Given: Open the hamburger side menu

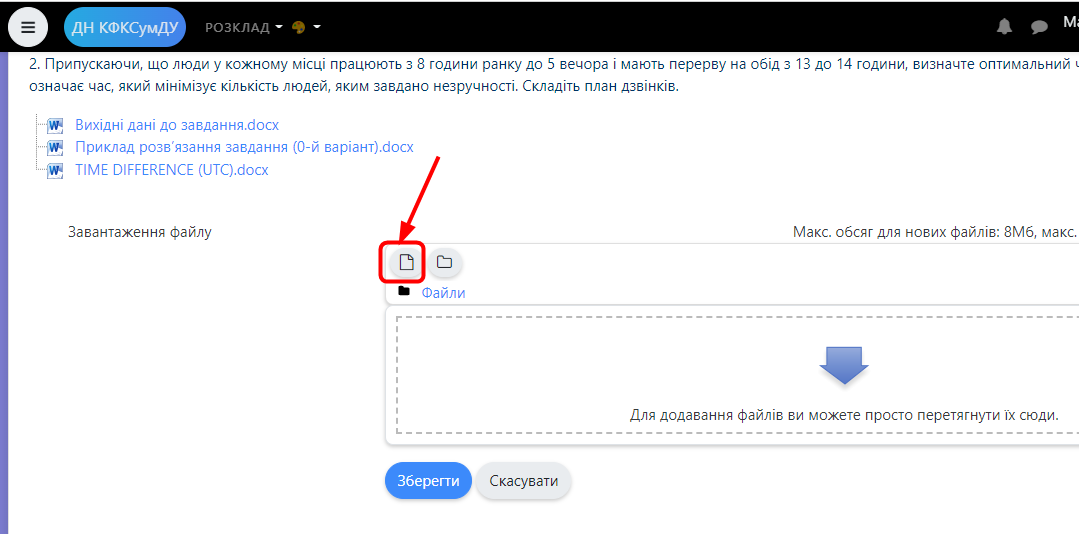Looking at the screenshot, I should coord(28,27).
